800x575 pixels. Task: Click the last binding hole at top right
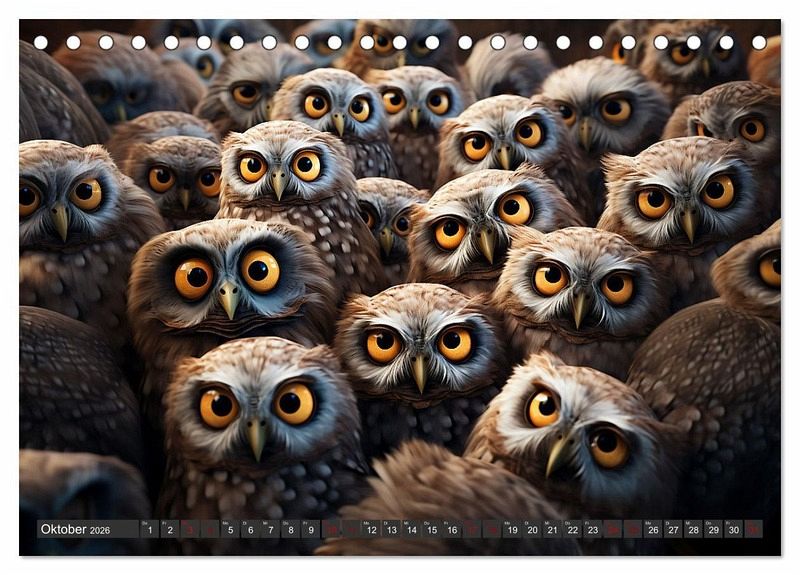point(759,42)
